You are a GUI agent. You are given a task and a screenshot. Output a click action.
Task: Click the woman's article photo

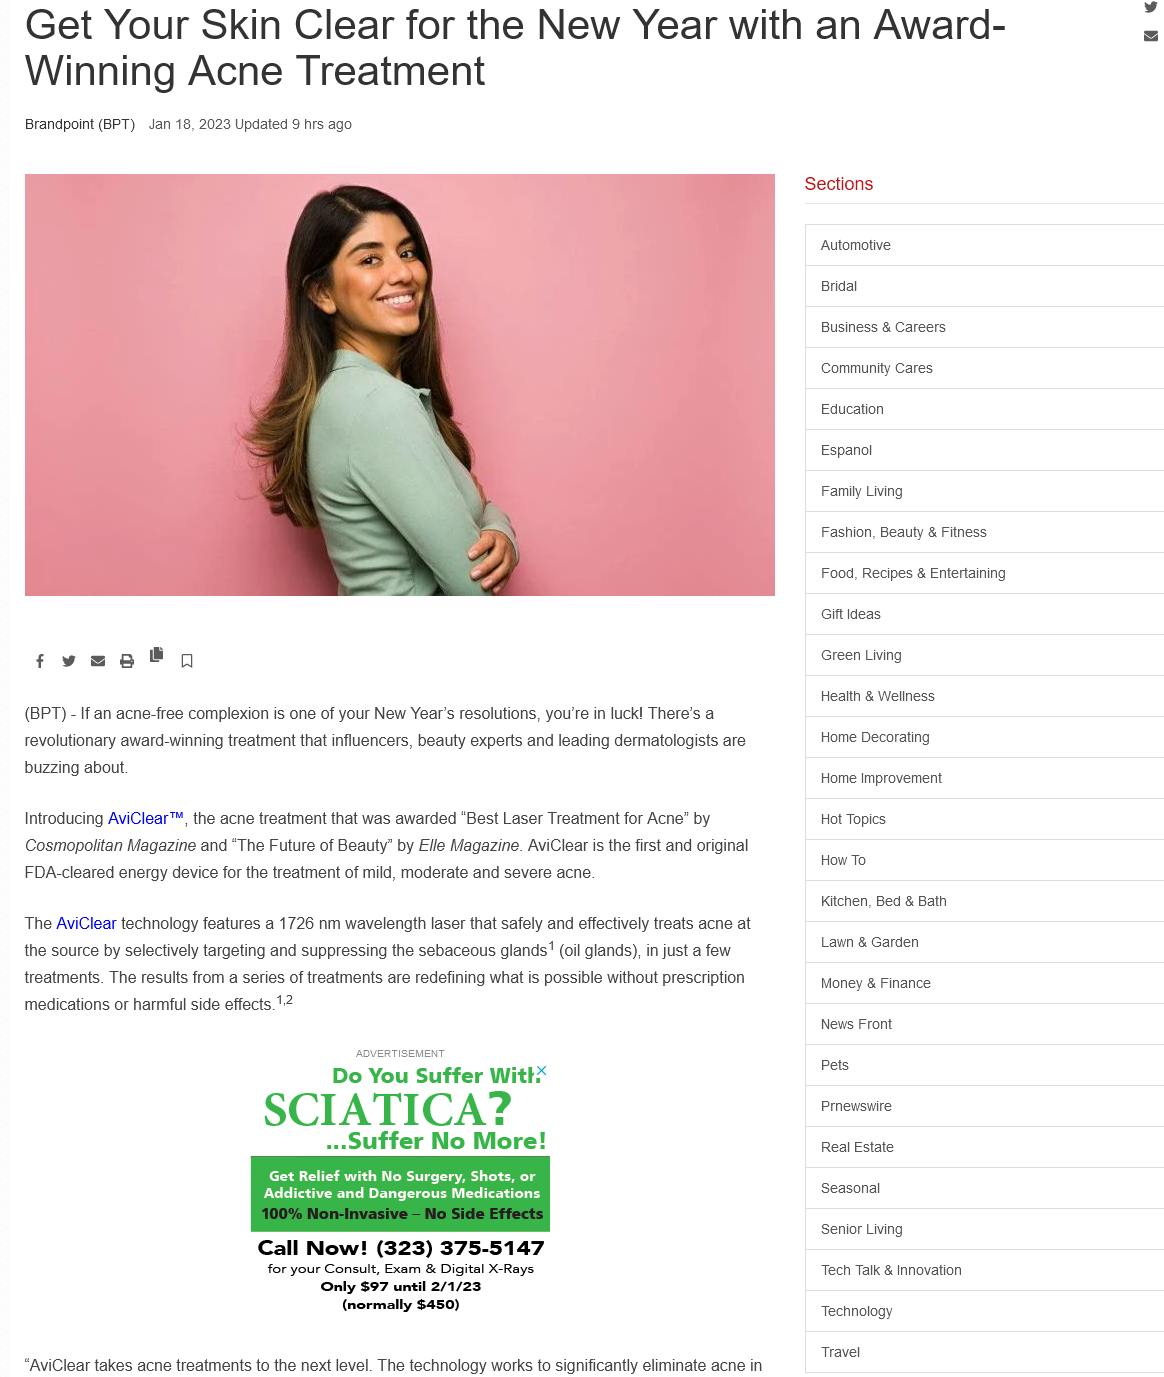pyautogui.click(x=400, y=385)
